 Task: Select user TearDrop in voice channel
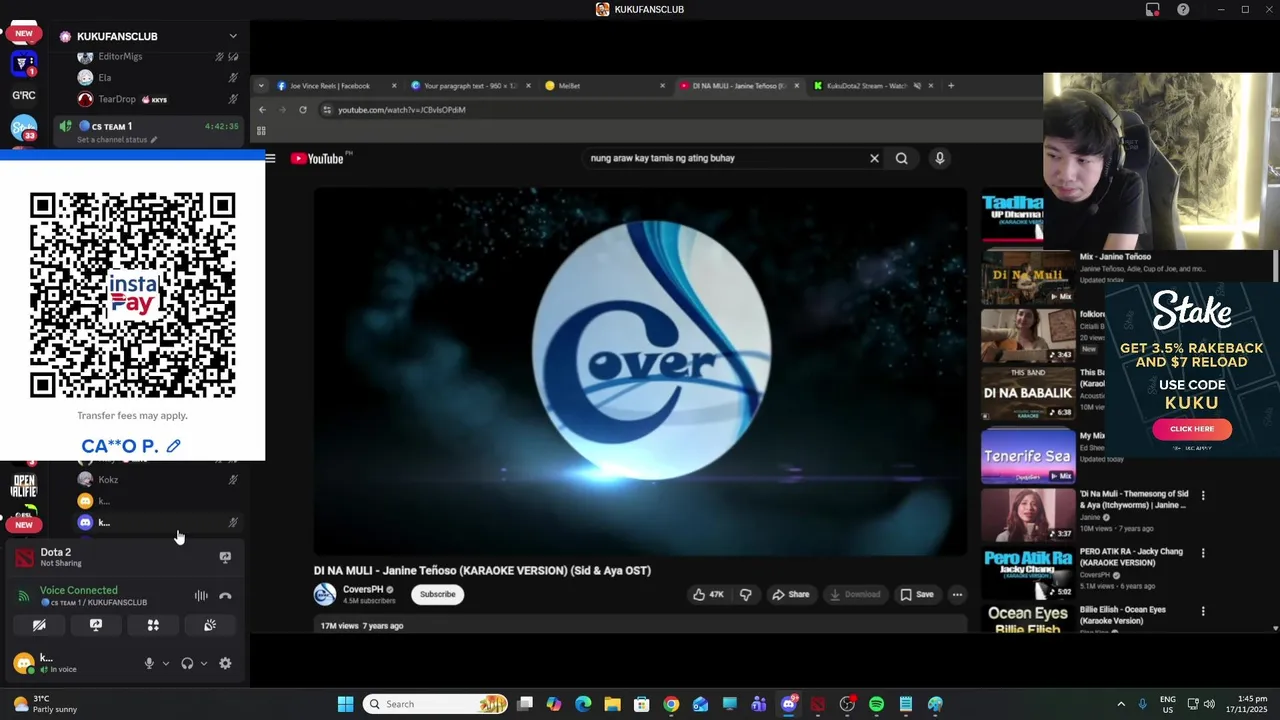tap(158, 99)
